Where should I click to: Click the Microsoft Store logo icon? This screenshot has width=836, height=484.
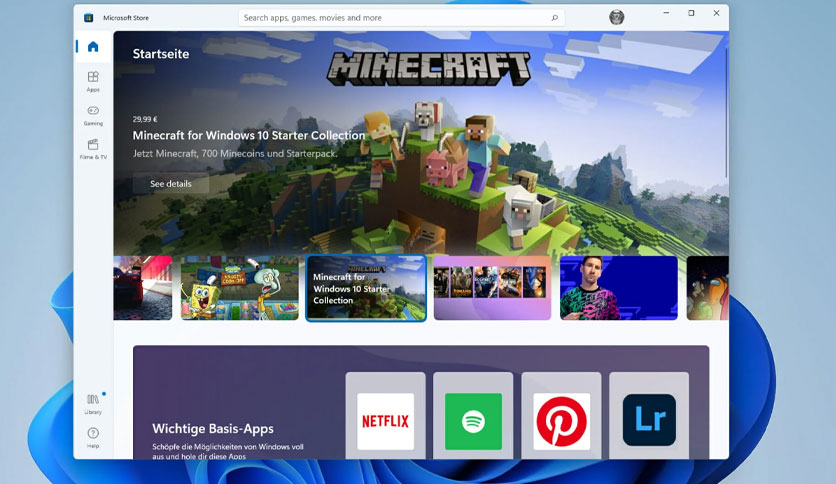89,18
